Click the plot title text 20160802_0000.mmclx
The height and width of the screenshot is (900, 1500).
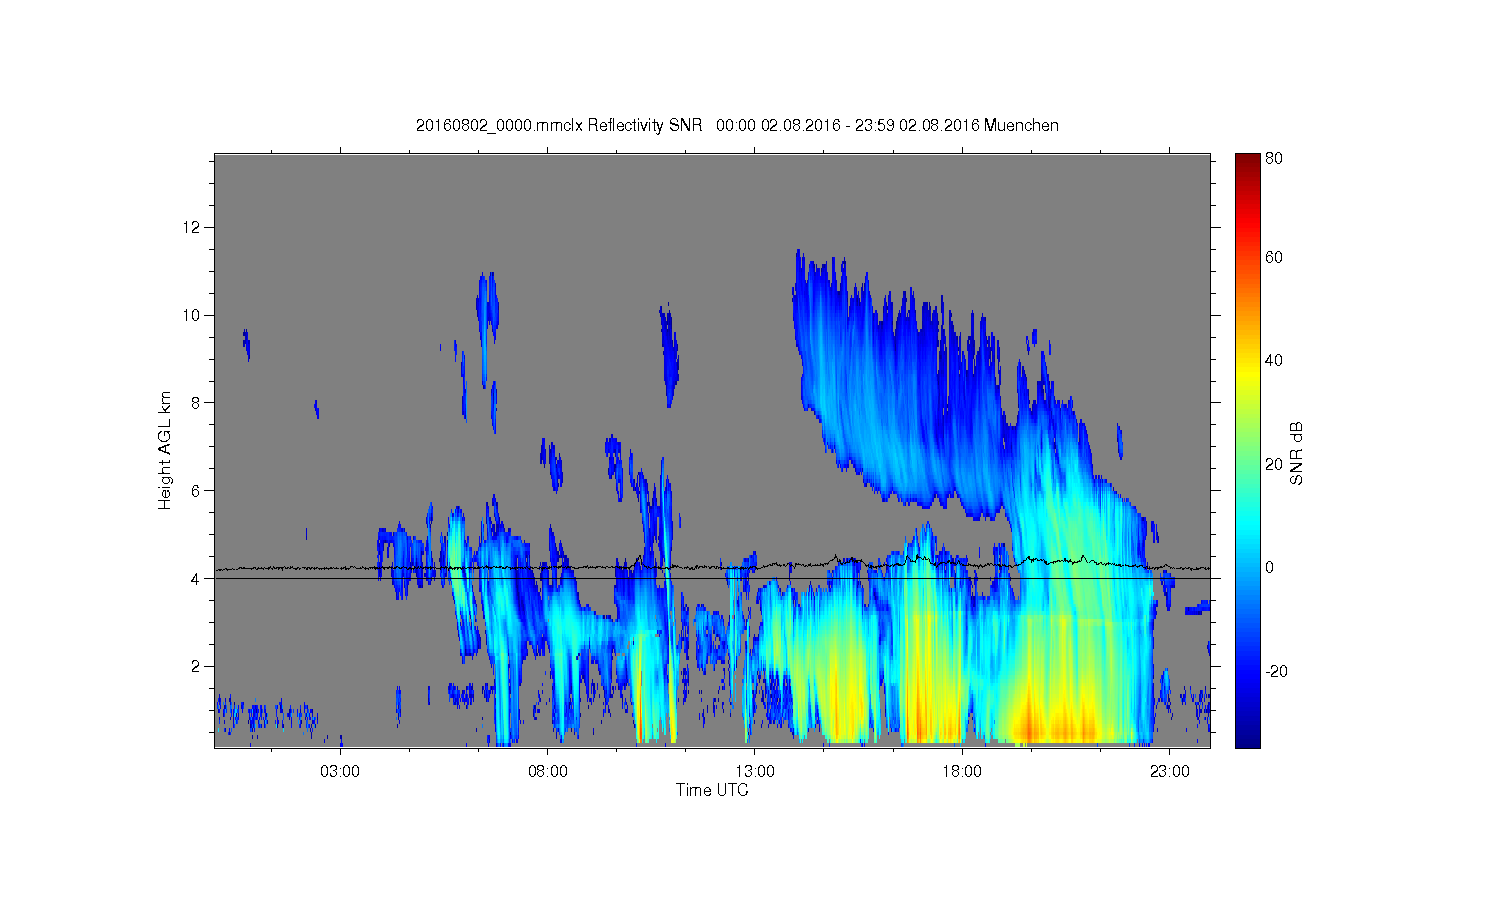(499, 126)
